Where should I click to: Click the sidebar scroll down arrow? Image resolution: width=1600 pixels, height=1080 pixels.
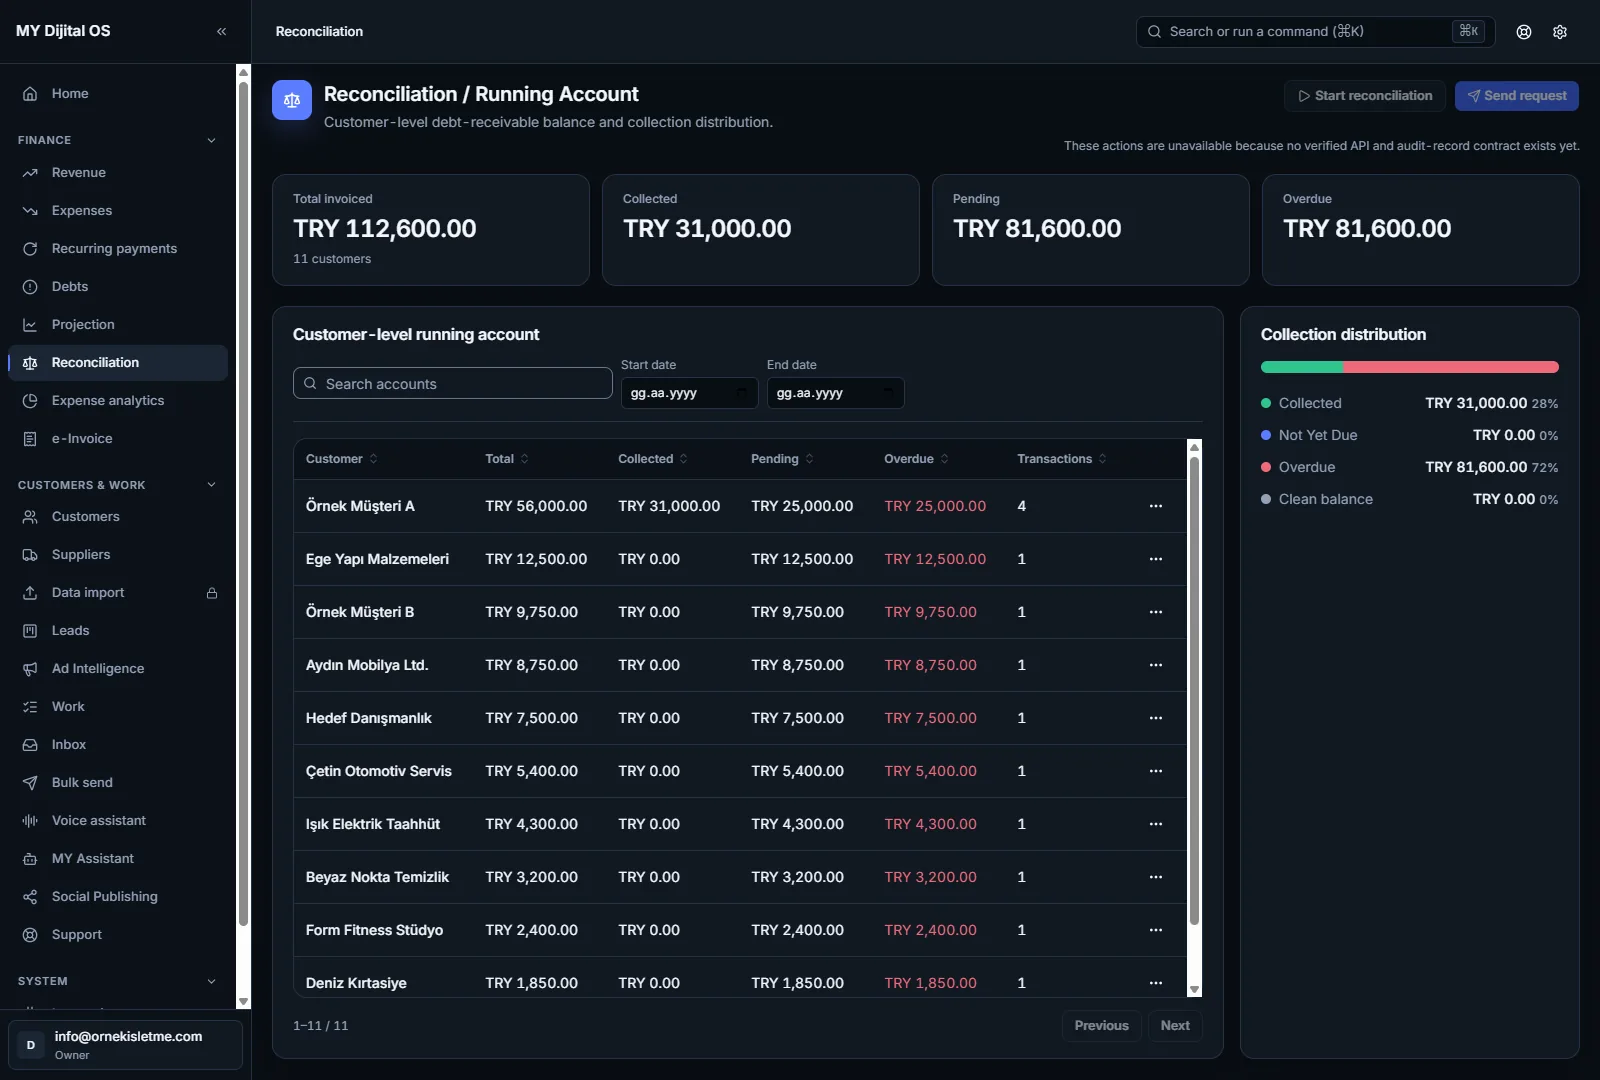click(x=243, y=1001)
